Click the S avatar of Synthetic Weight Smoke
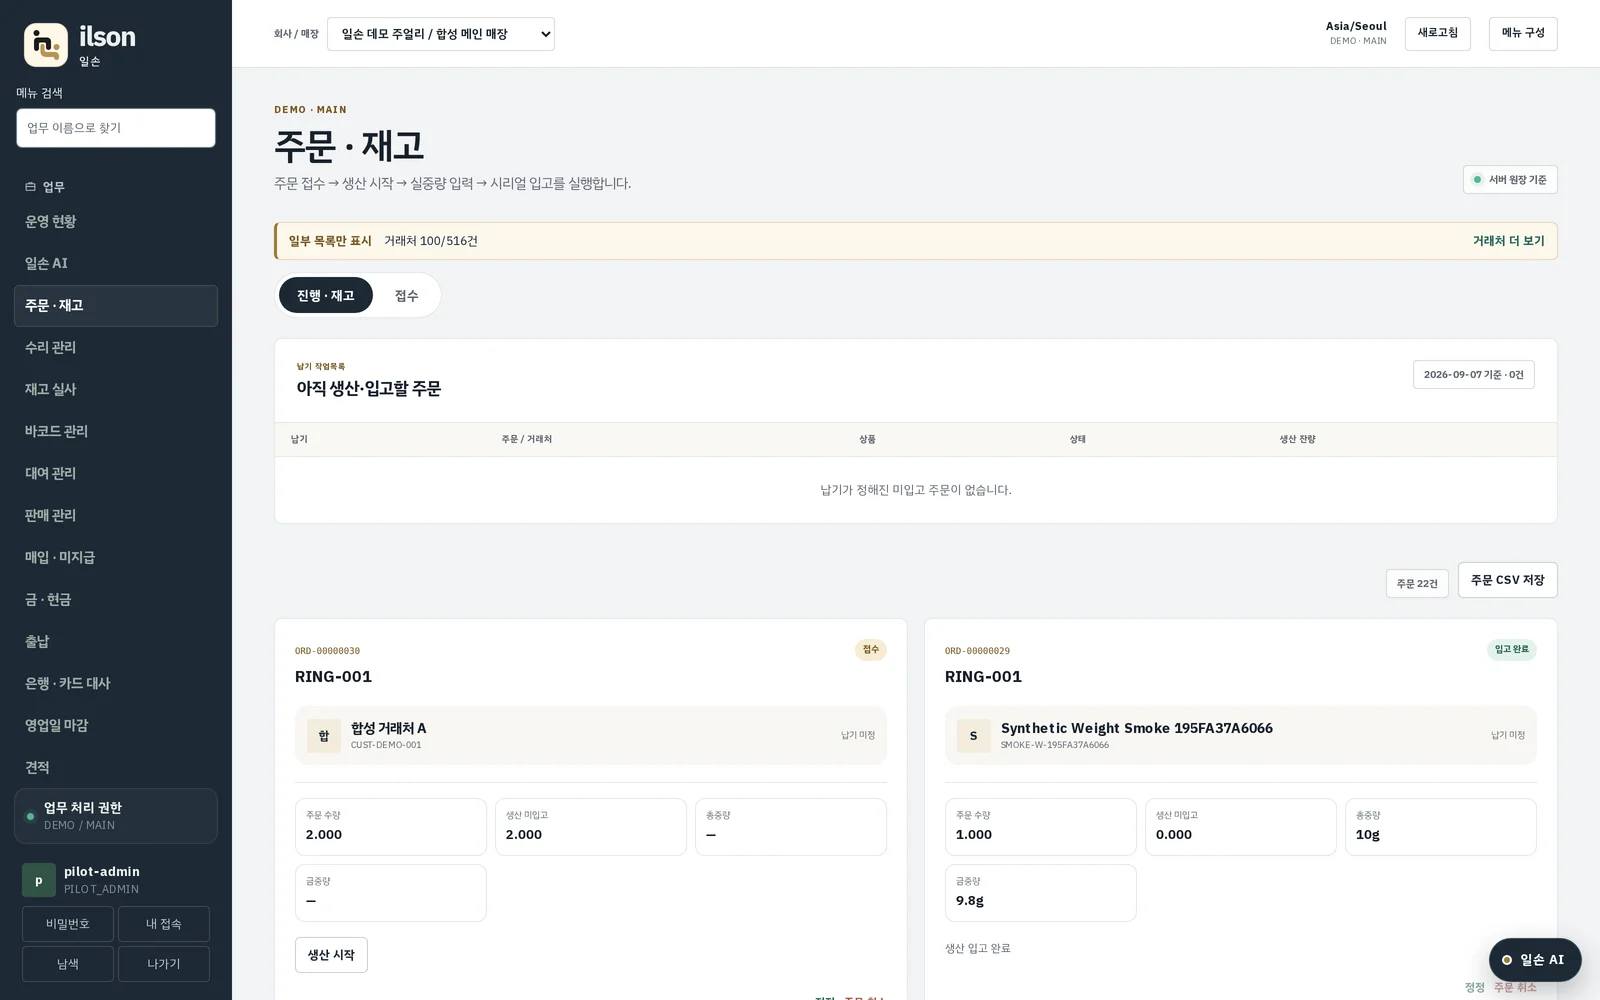 [x=974, y=736]
